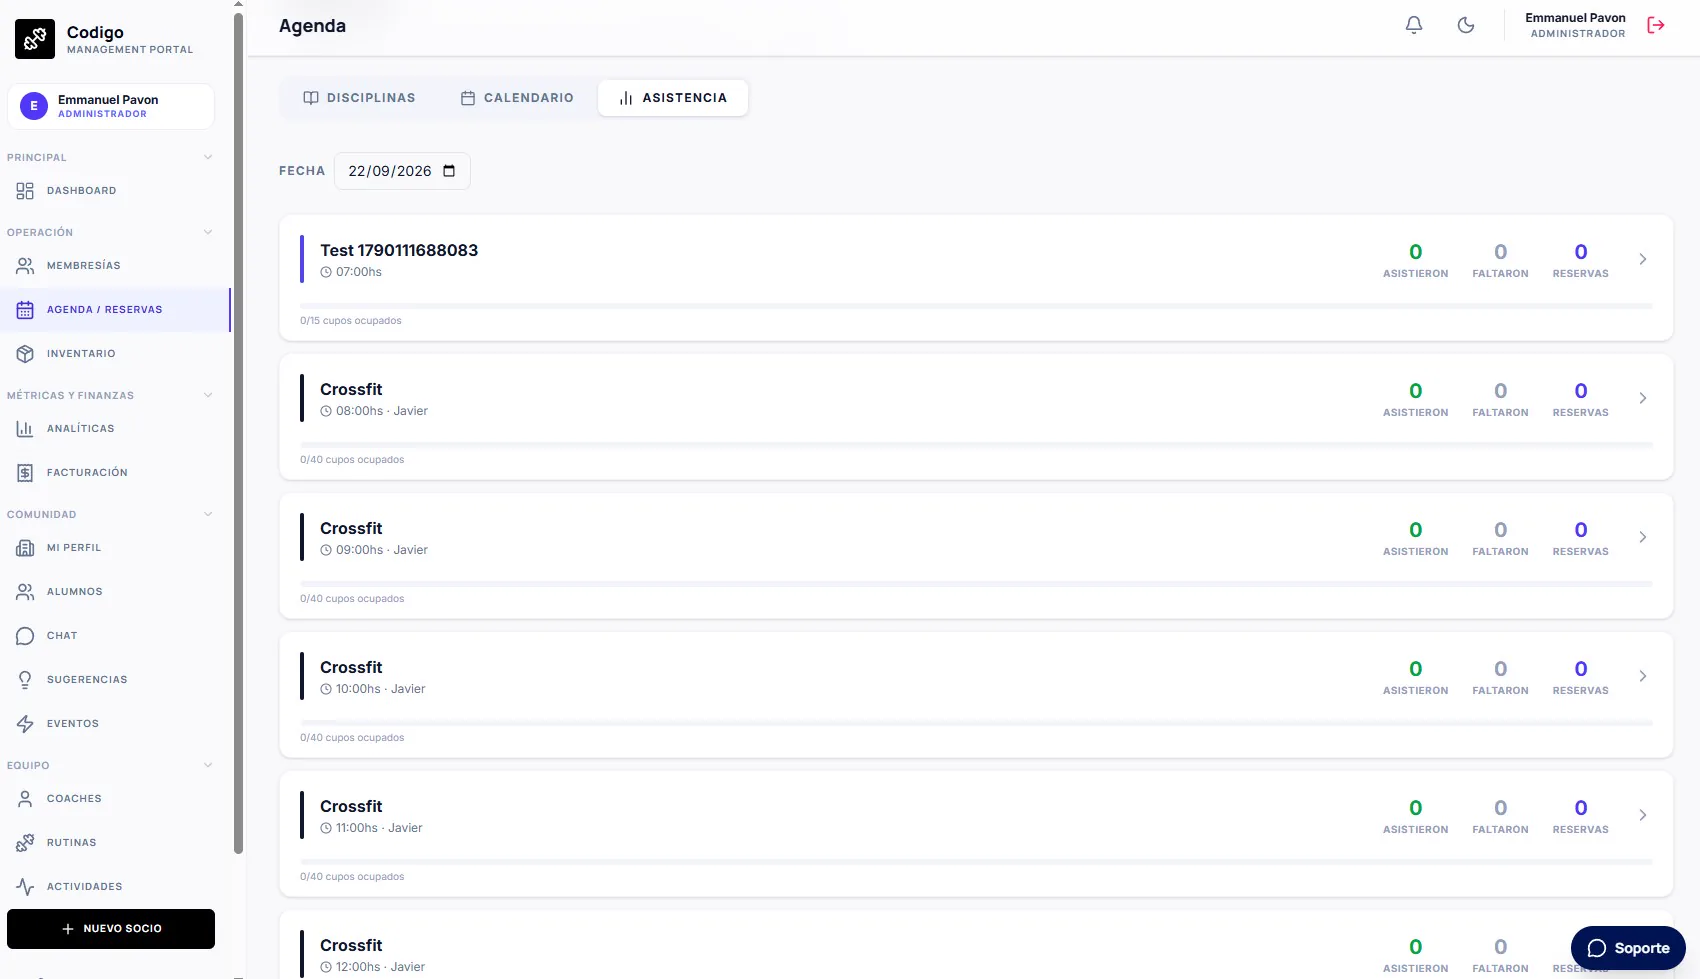
Task: Open Rutinas dumbbell icon
Action: (x=25, y=843)
